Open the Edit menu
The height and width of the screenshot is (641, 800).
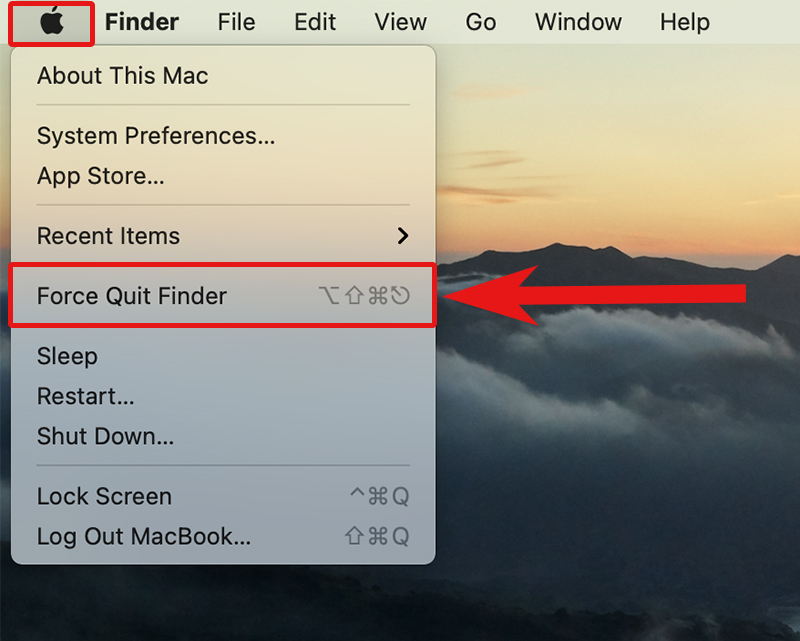tap(315, 22)
